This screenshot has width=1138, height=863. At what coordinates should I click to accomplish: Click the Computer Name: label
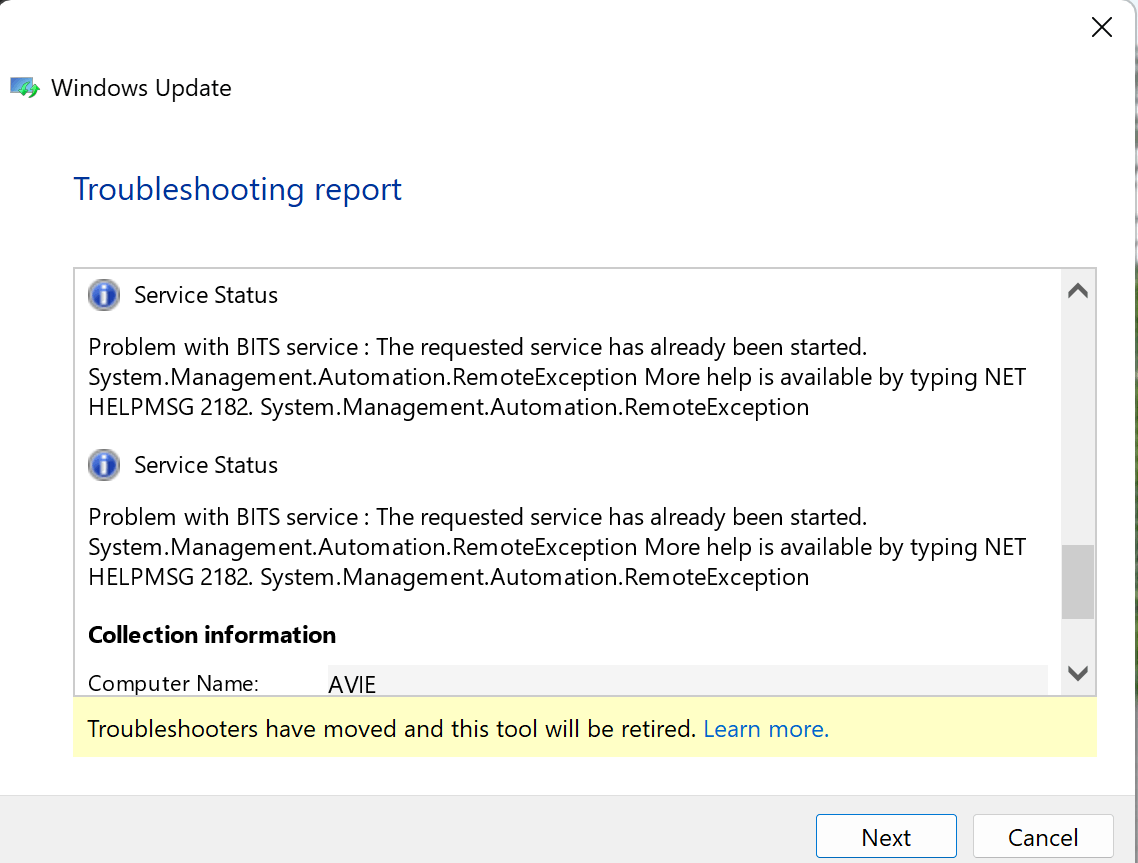click(x=173, y=683)
